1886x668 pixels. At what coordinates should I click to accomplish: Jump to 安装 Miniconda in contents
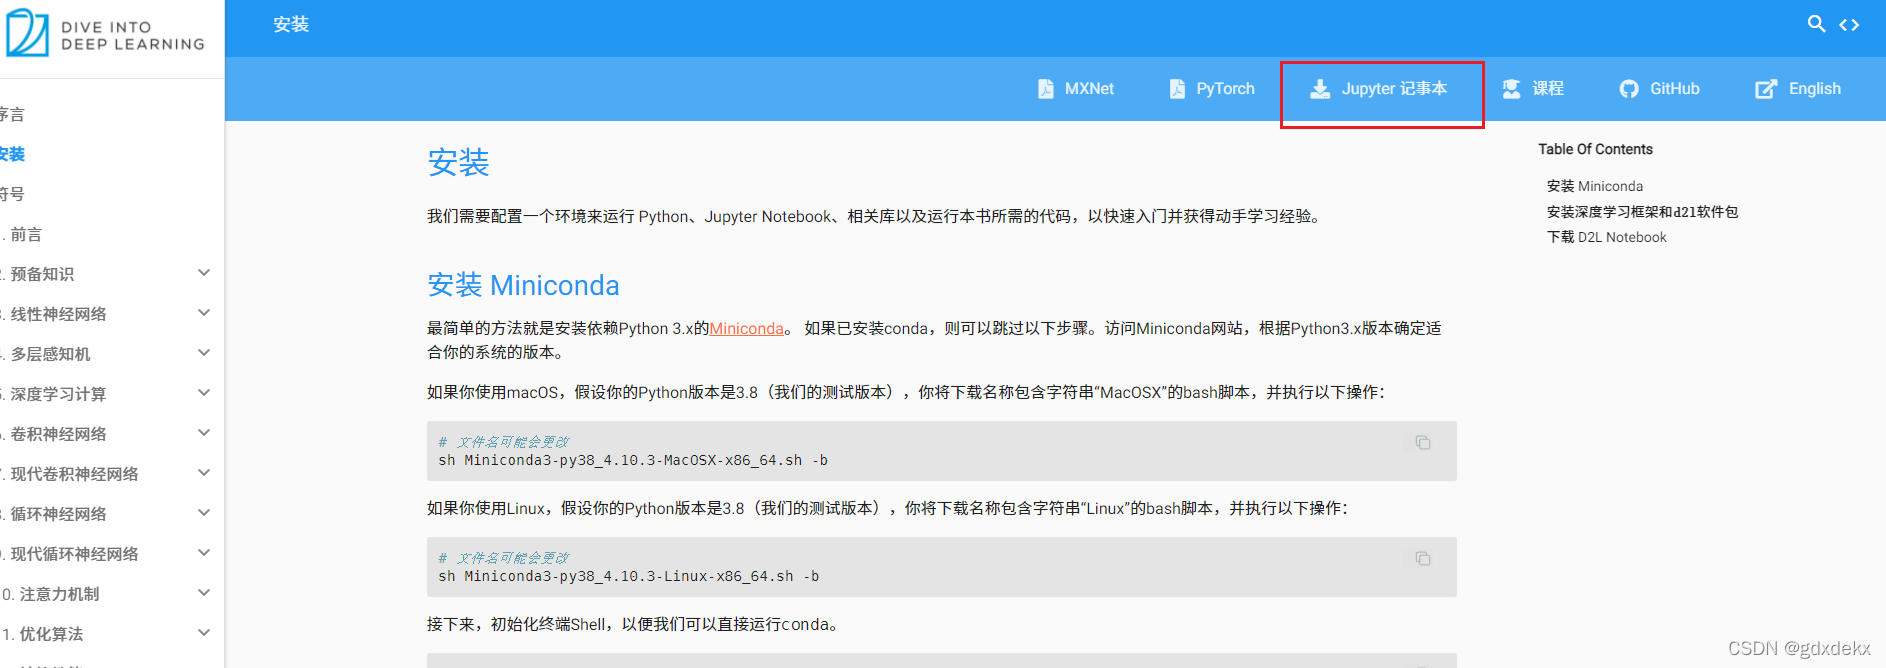point(1595,186)
